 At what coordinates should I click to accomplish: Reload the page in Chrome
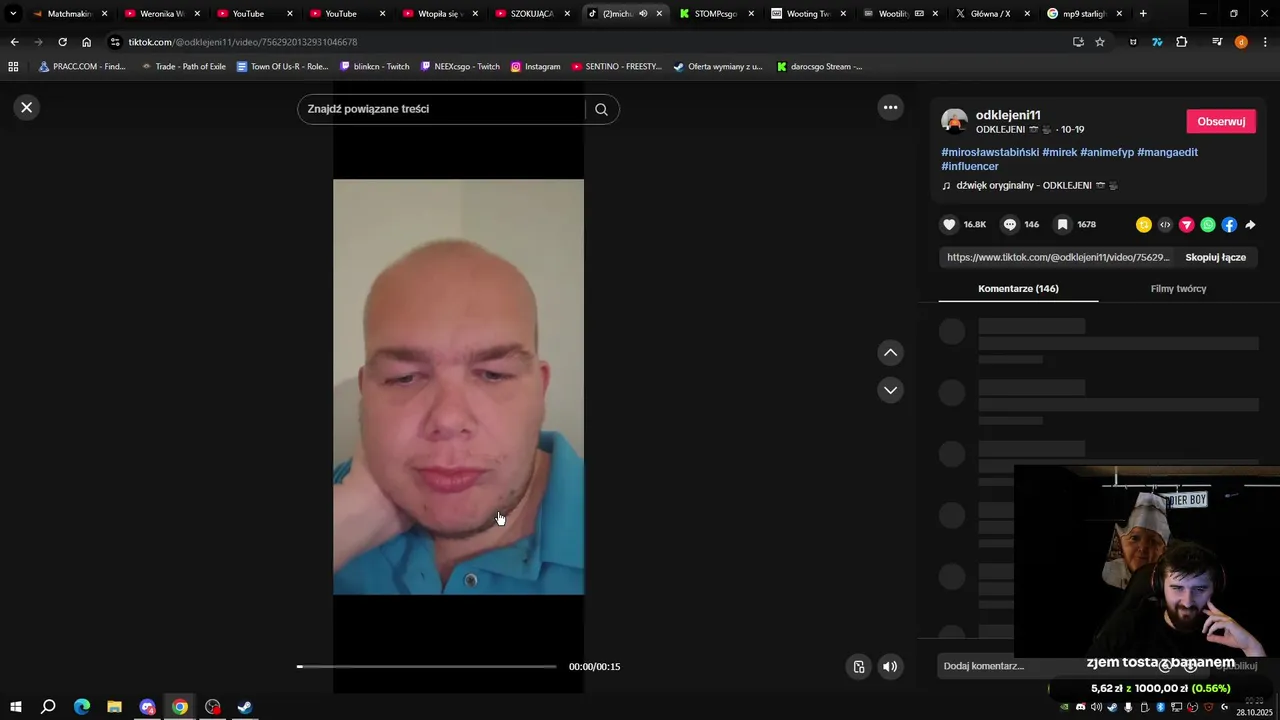[x=62, y=42]
